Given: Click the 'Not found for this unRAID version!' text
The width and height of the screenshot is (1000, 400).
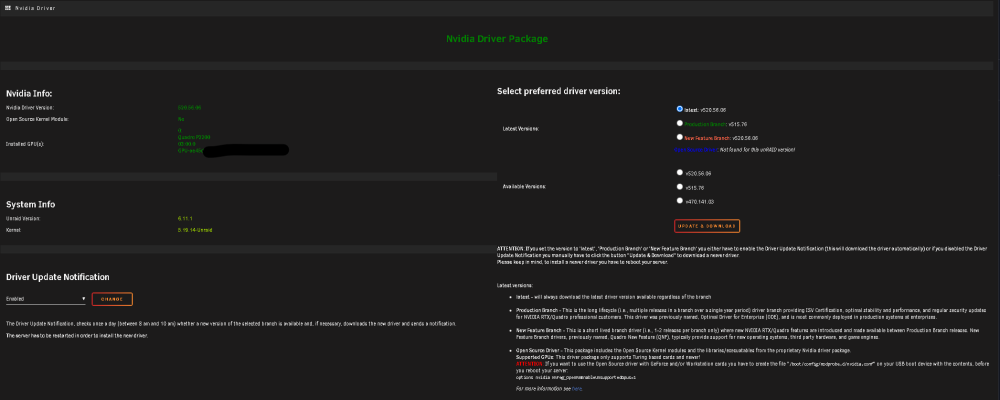Looking at the screenshot, I should coord(757,149).
